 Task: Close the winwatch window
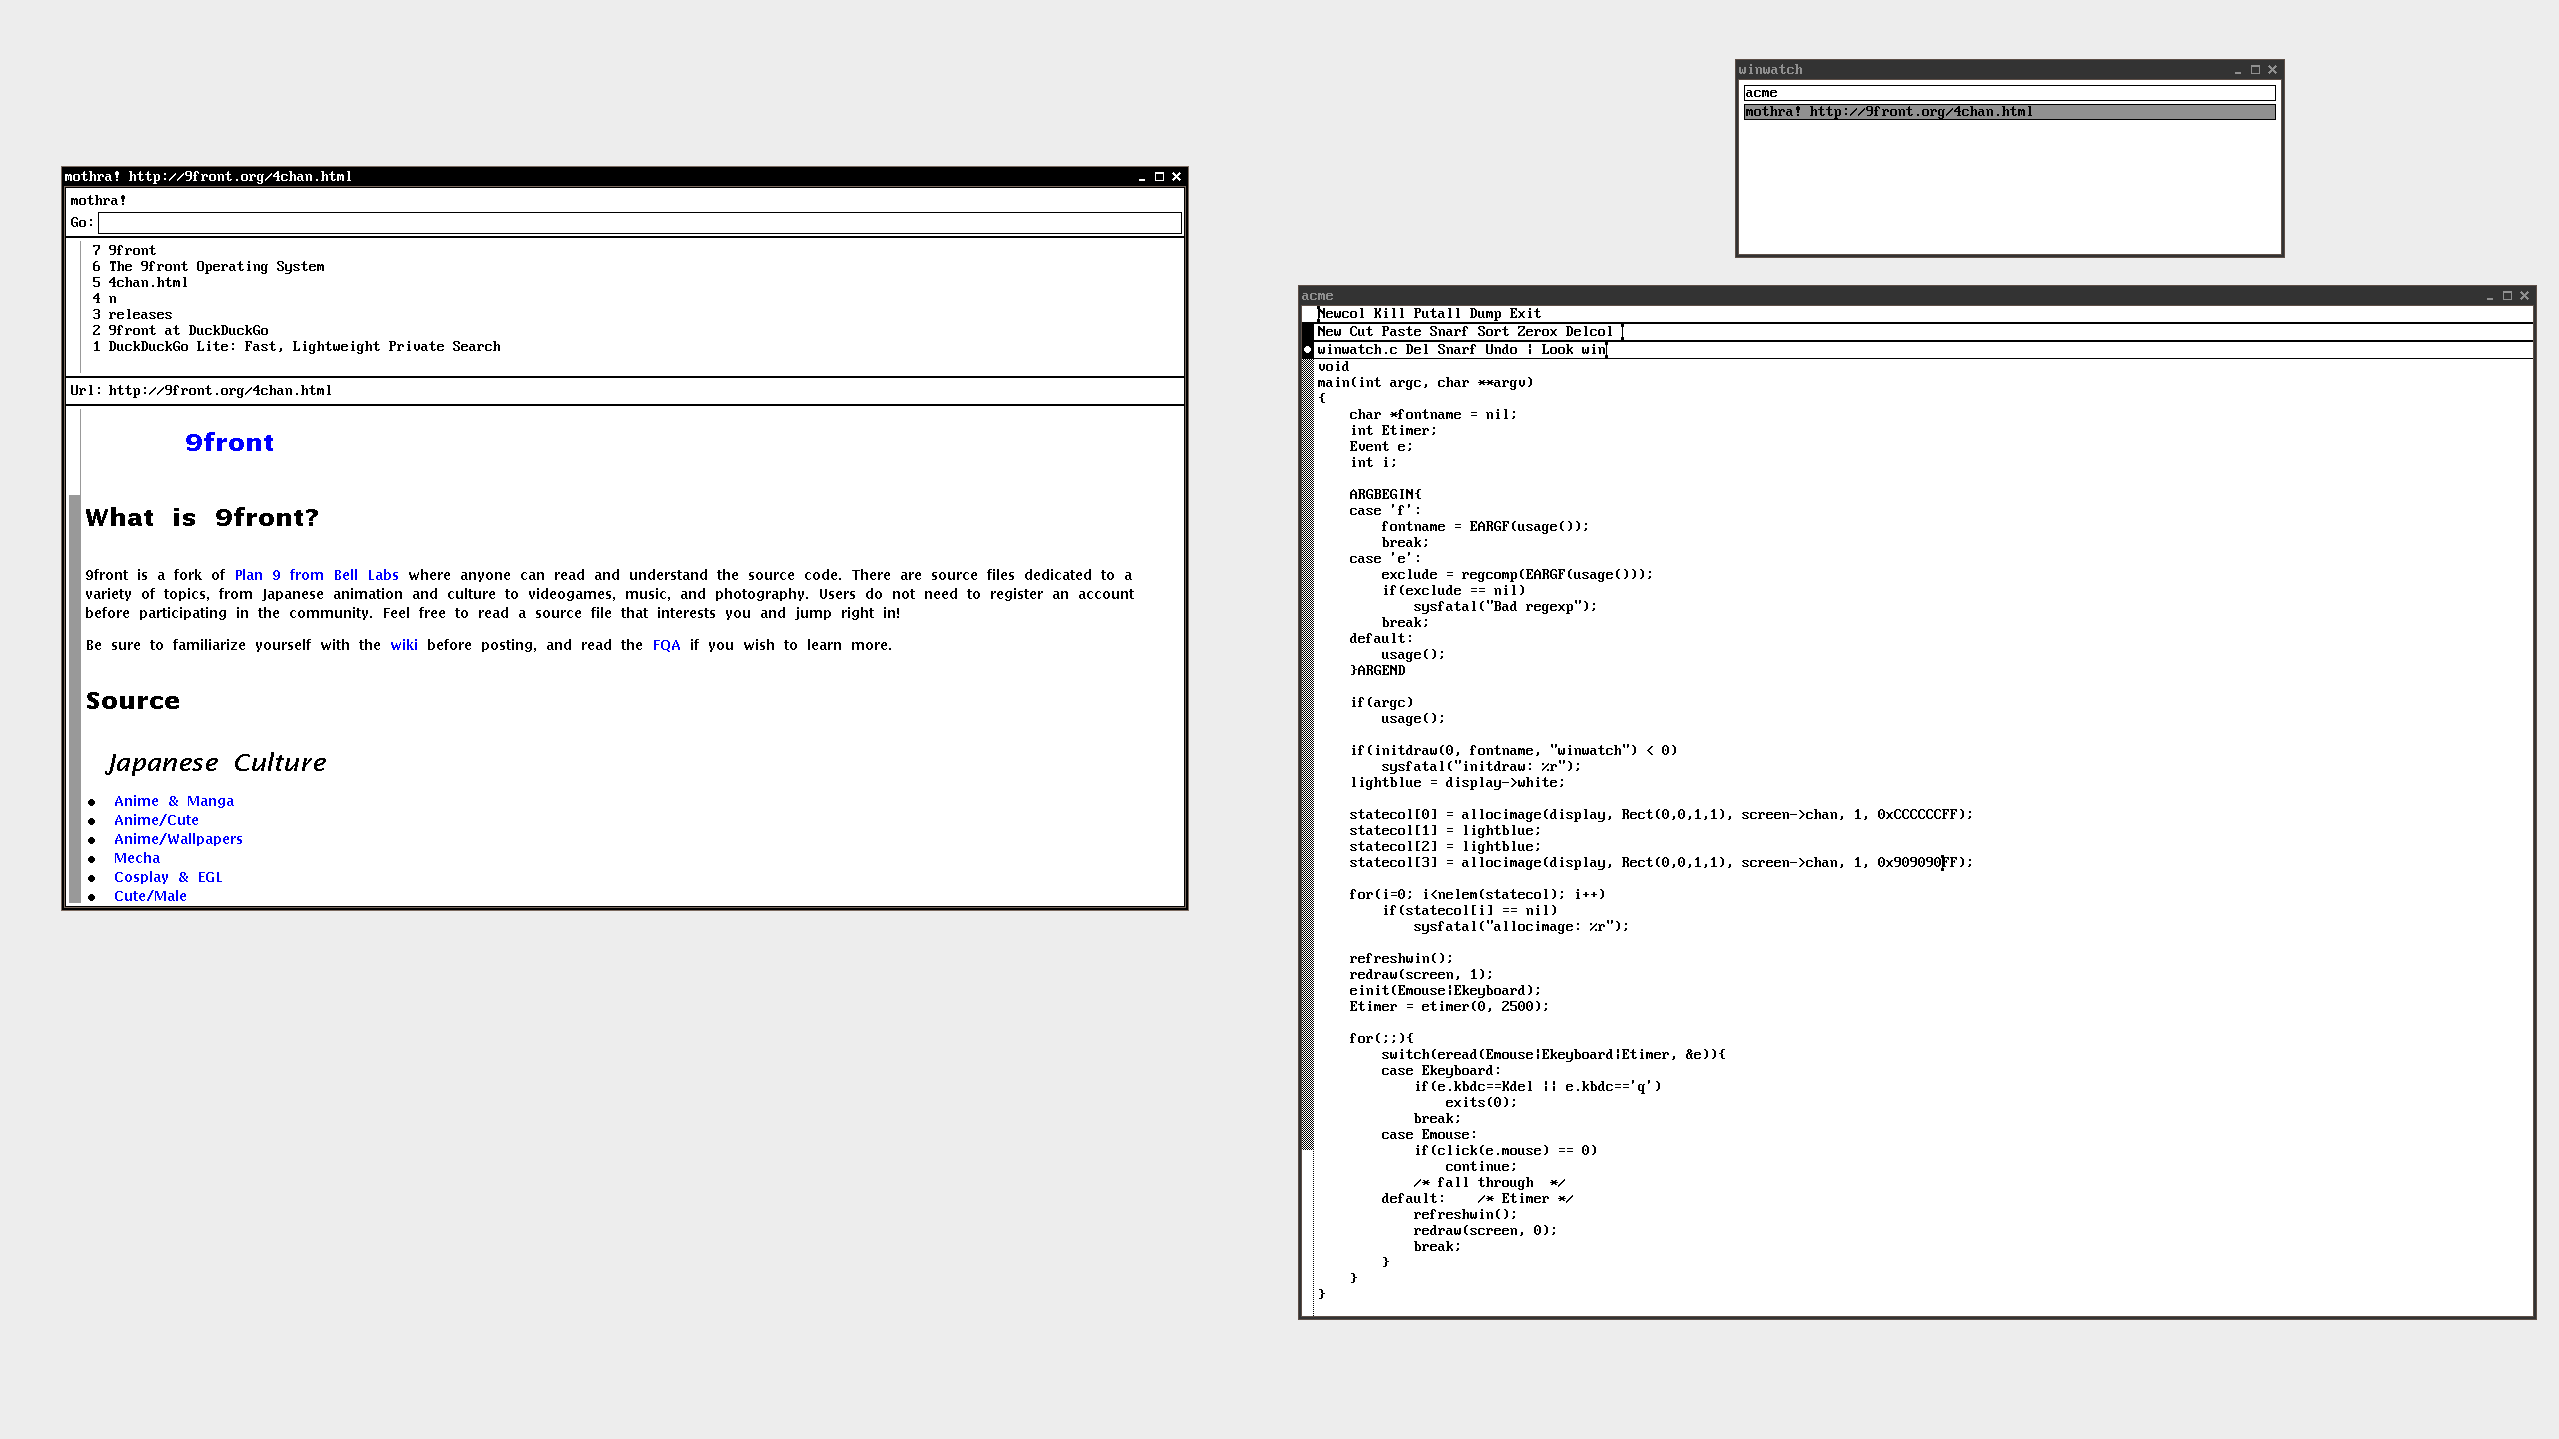tap(2272, 70)
